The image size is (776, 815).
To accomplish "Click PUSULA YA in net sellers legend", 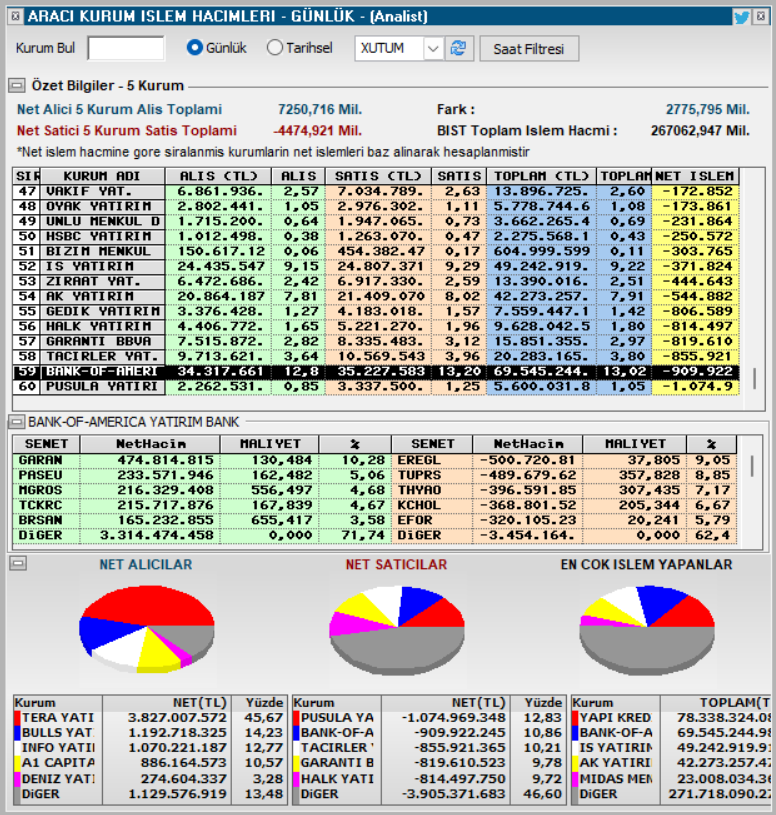I will click(x=337, y=718).
